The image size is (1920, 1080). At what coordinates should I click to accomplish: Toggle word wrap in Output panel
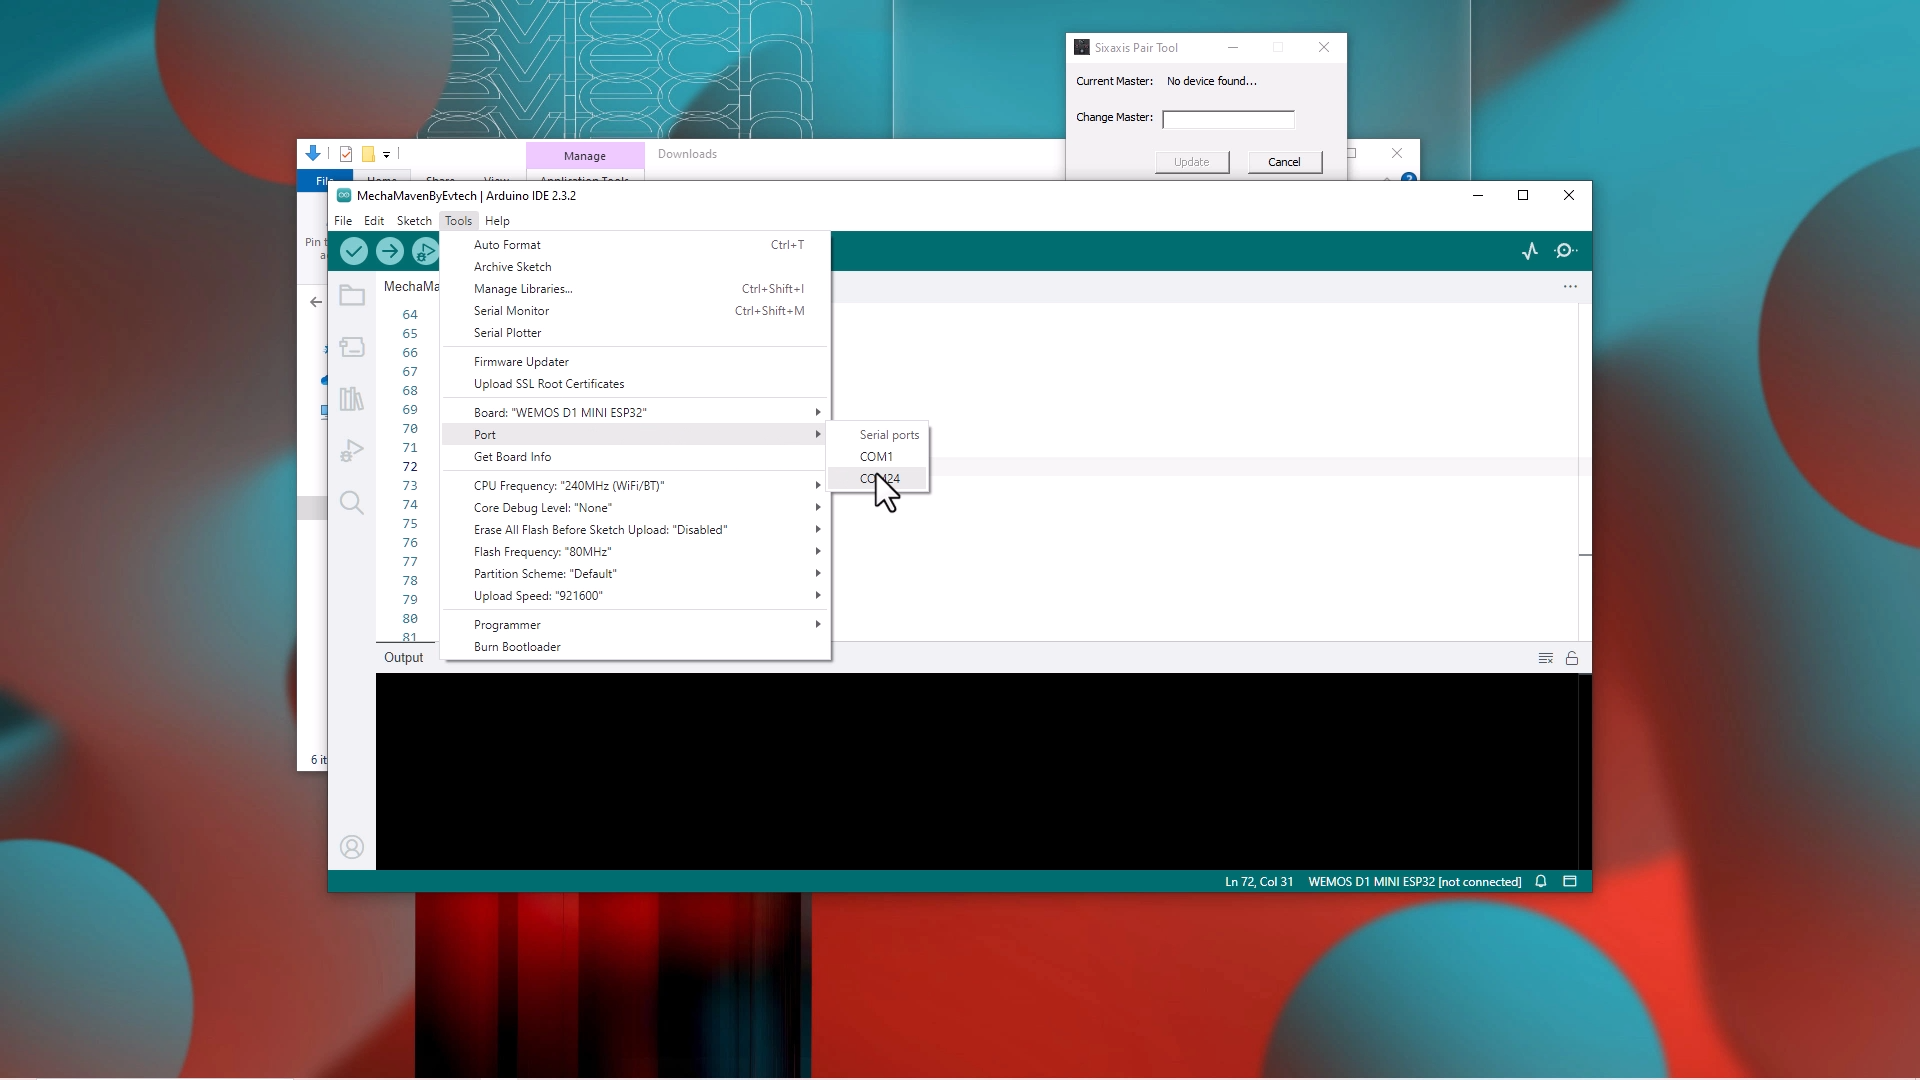[x=1546, y=658]
